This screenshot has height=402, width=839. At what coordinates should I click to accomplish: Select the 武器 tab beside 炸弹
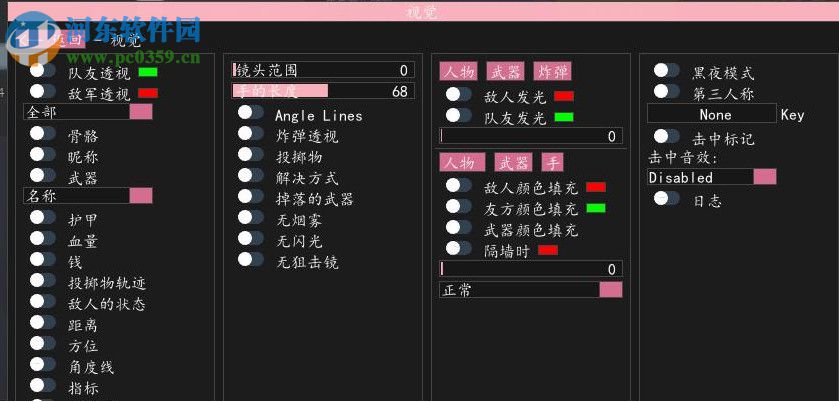pos(506,71)
